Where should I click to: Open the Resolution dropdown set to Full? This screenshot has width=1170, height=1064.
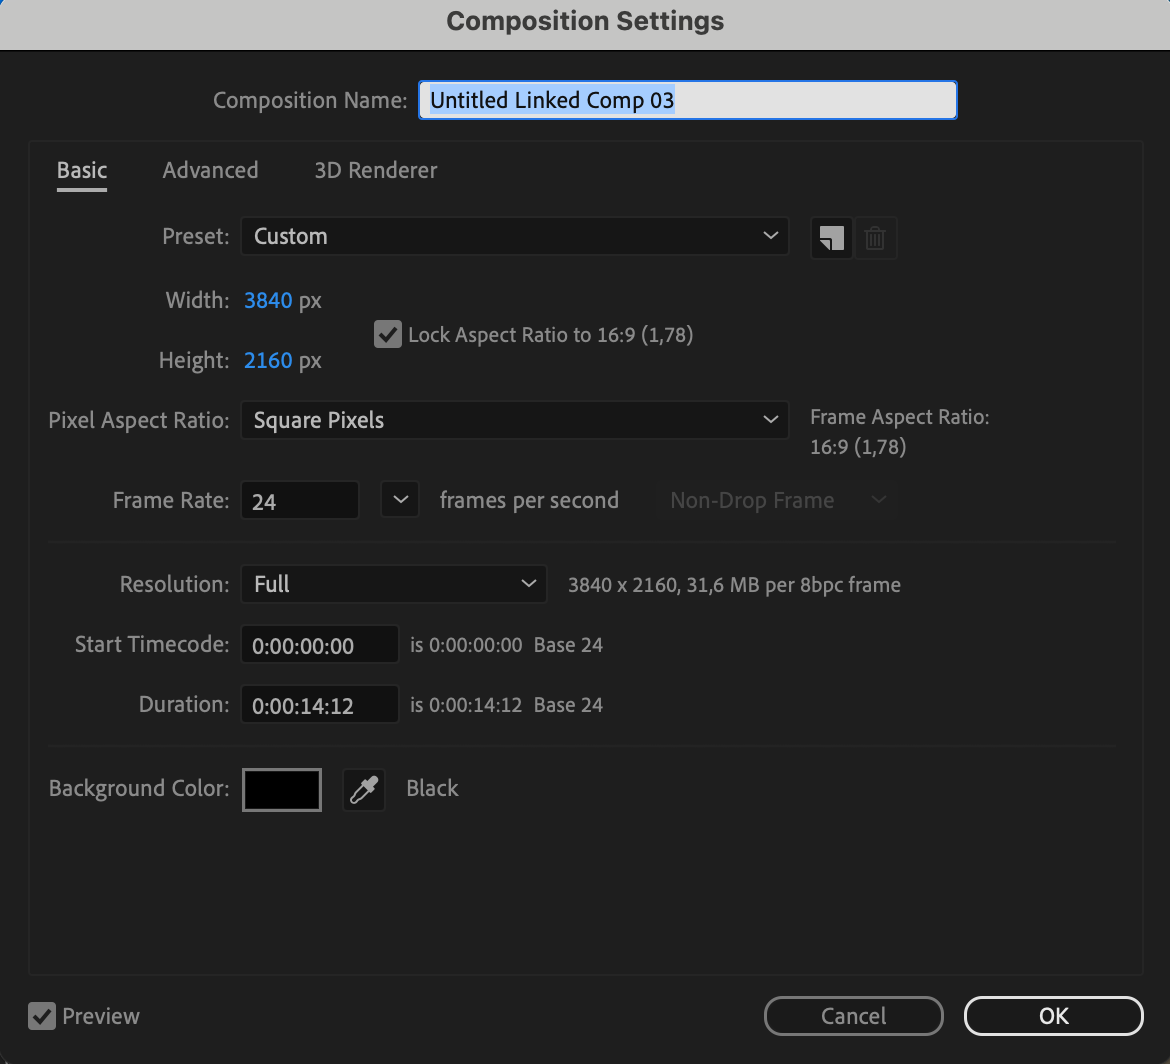click(x=393, y=585)
